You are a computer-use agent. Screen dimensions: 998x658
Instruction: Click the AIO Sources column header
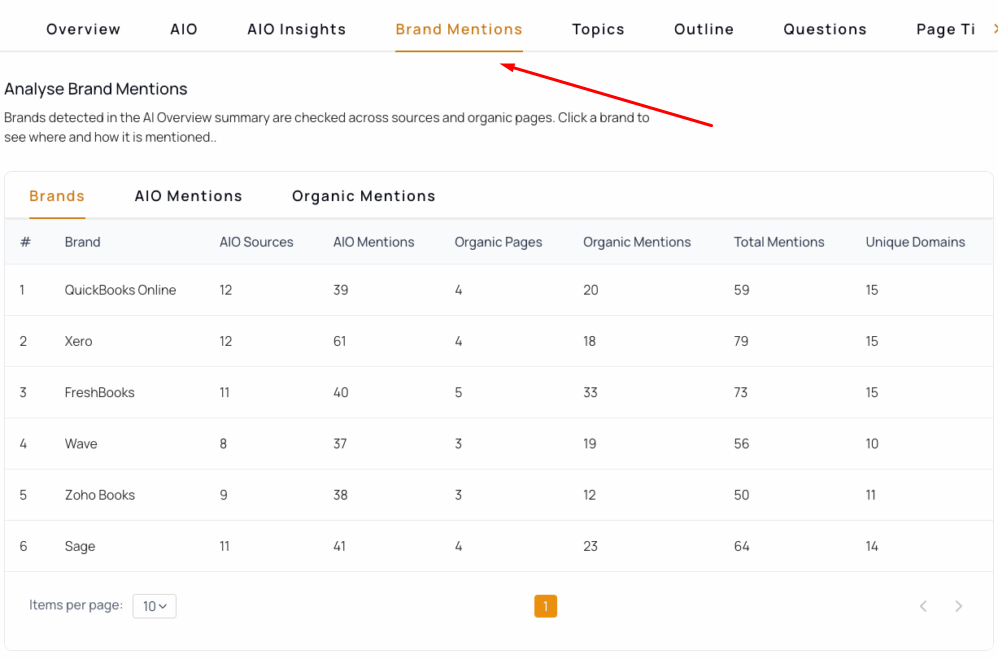tap(257, 242)
